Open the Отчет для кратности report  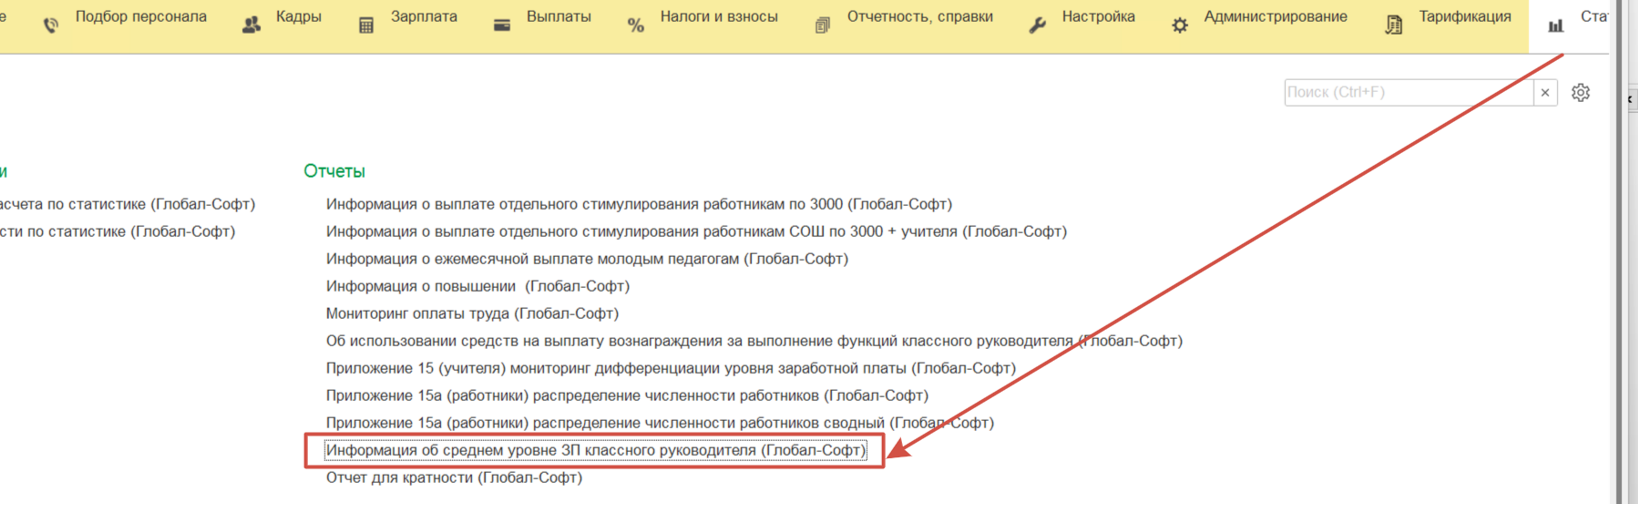[x=454, y=477]
